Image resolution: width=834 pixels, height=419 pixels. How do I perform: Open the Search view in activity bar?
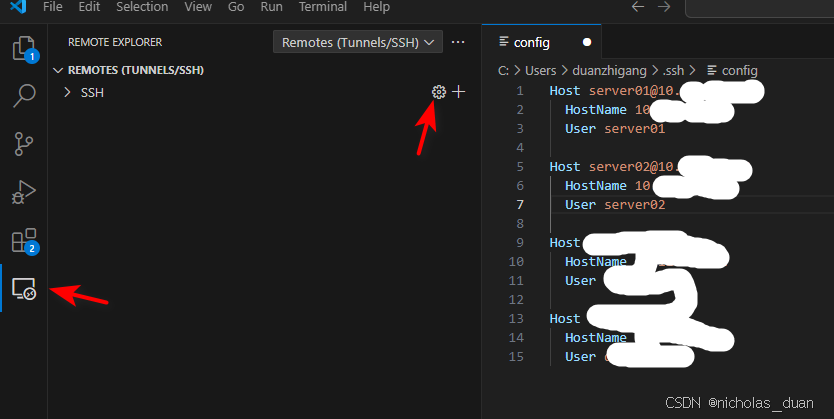[x=24, y=96]
